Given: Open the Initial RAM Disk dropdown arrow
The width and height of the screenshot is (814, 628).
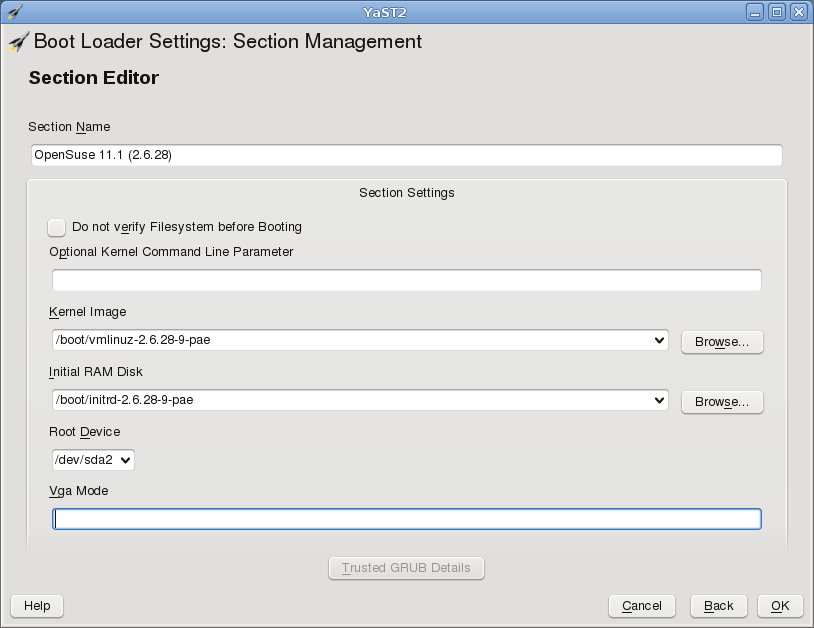Looking at the screenshot, I should 659,400.
